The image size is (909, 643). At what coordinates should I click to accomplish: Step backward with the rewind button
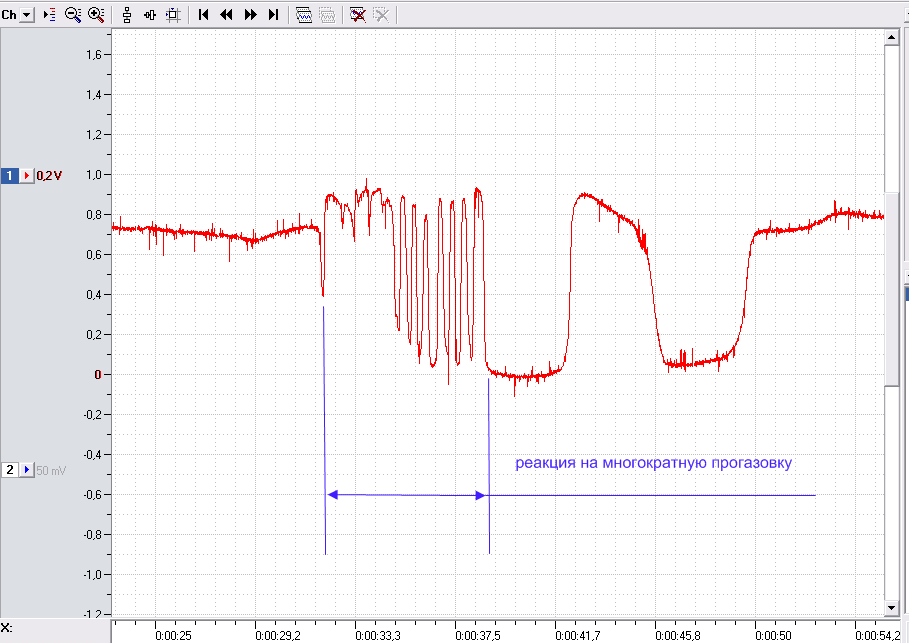pos(226,15)
